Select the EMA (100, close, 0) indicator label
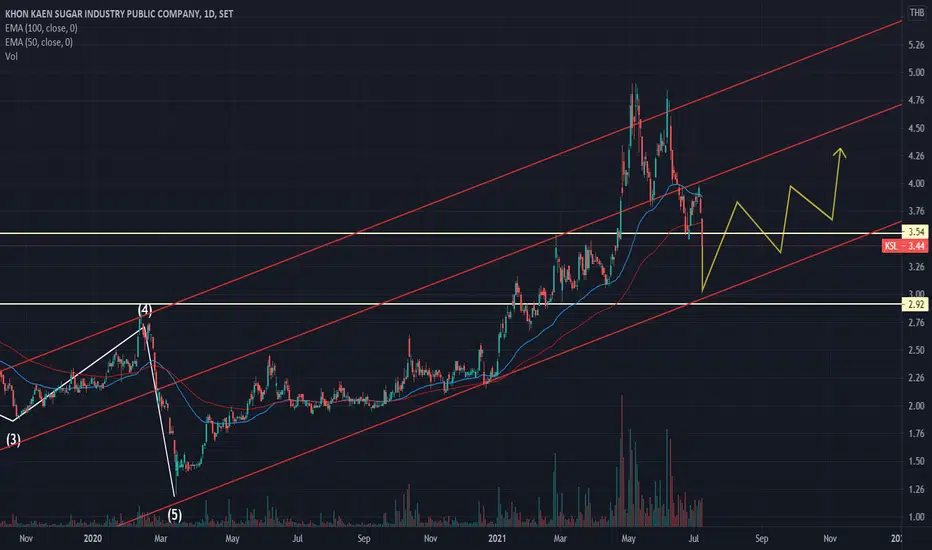The height and width of the screenshot is (550, 932). tap(41, 28)
